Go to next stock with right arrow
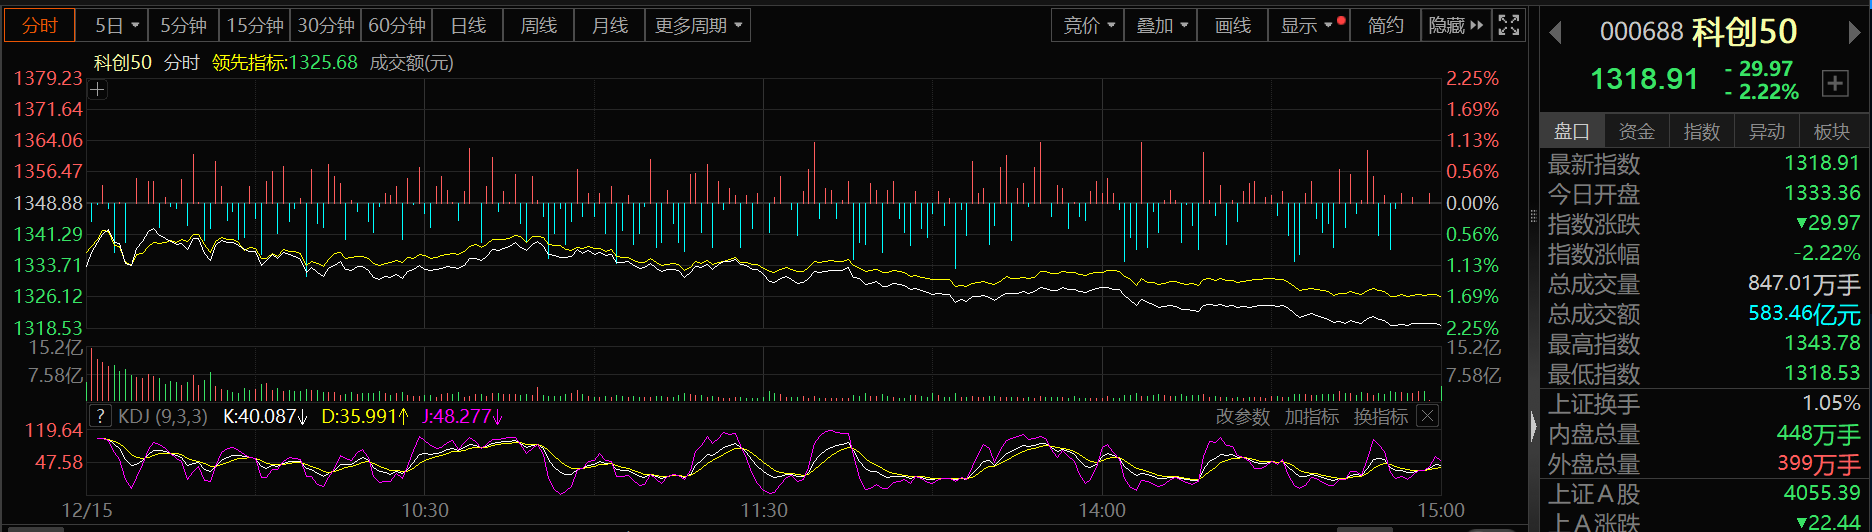This screenshot has height=532, width=1872. click(1853, 33)
